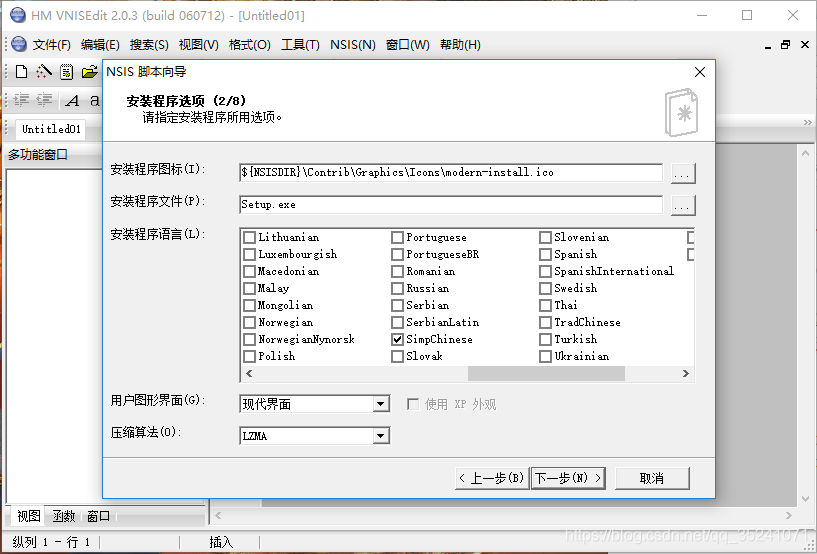Image resolution: width=817 pixels, height=554 pixels.
Task: Click the editor vertical scrollbar up arrow
Action: 805,153
